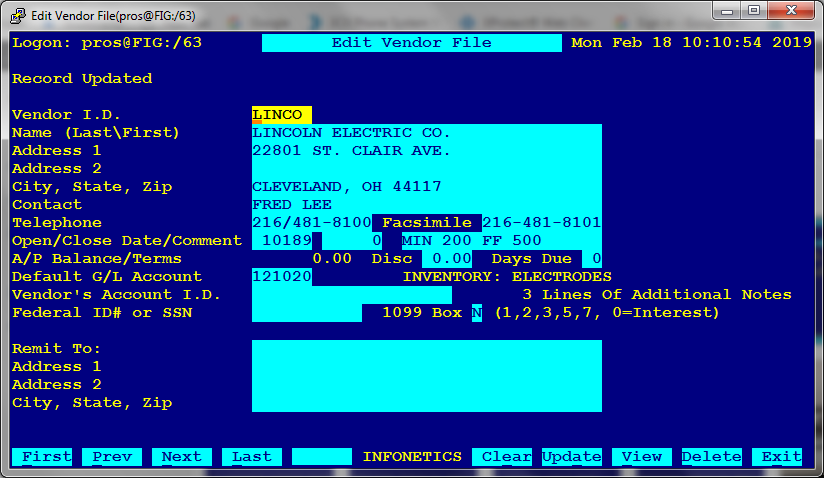Select the Vendor I.D. field LINCO
This screenshot has width=824, height=478.
click(282, 115)
